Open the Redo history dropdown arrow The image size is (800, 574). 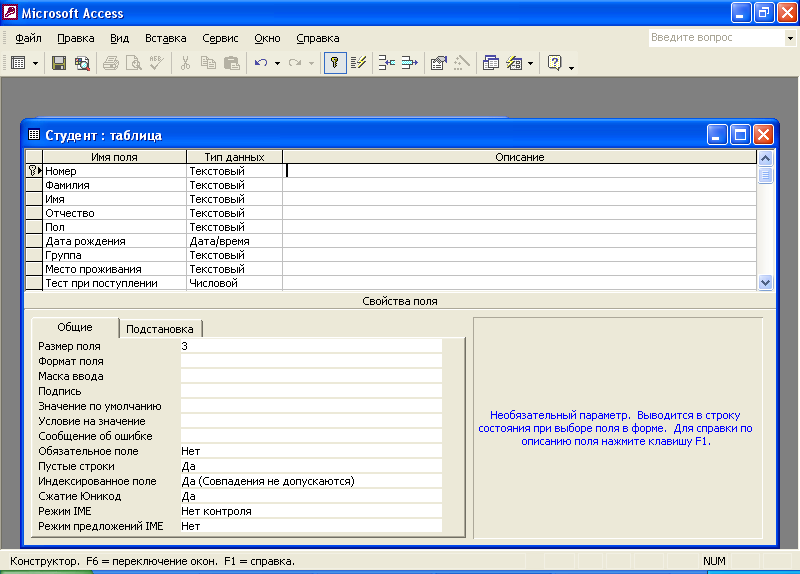click(311, 63)
